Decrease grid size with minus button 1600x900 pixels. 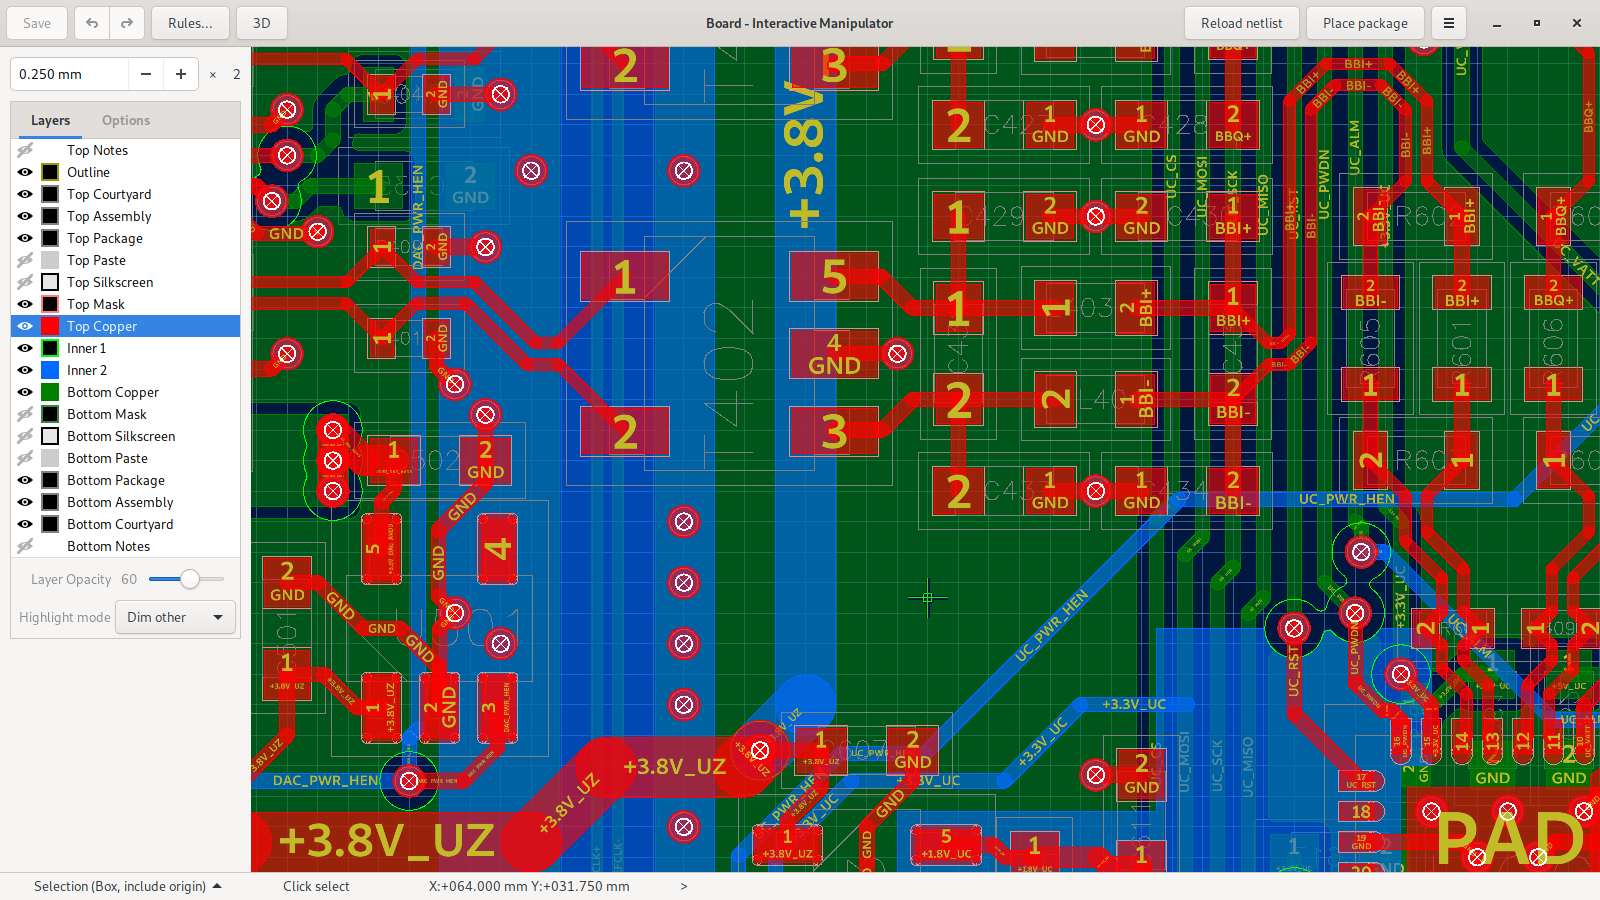(x=146, y=74)
